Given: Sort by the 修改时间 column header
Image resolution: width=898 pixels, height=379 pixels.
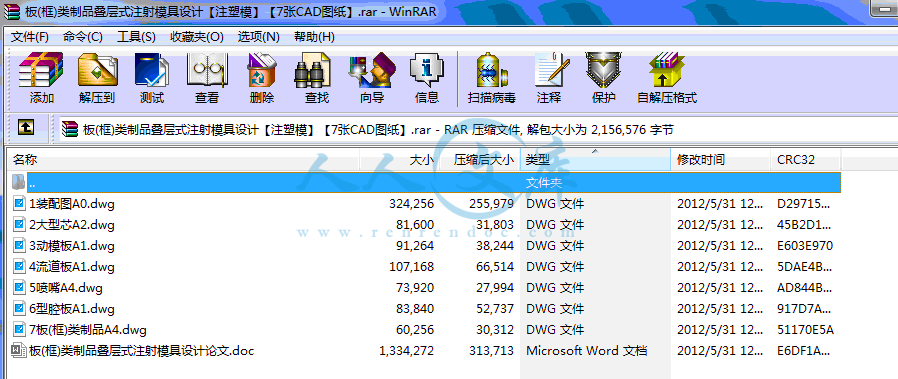Looking at the screenshot, I should [x=720, y=159].
